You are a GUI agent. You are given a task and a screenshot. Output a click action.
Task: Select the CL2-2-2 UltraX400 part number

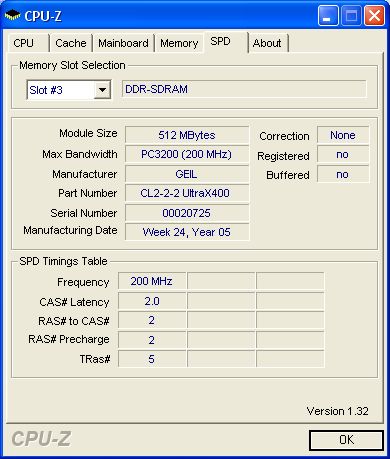[x=187, y=193]
